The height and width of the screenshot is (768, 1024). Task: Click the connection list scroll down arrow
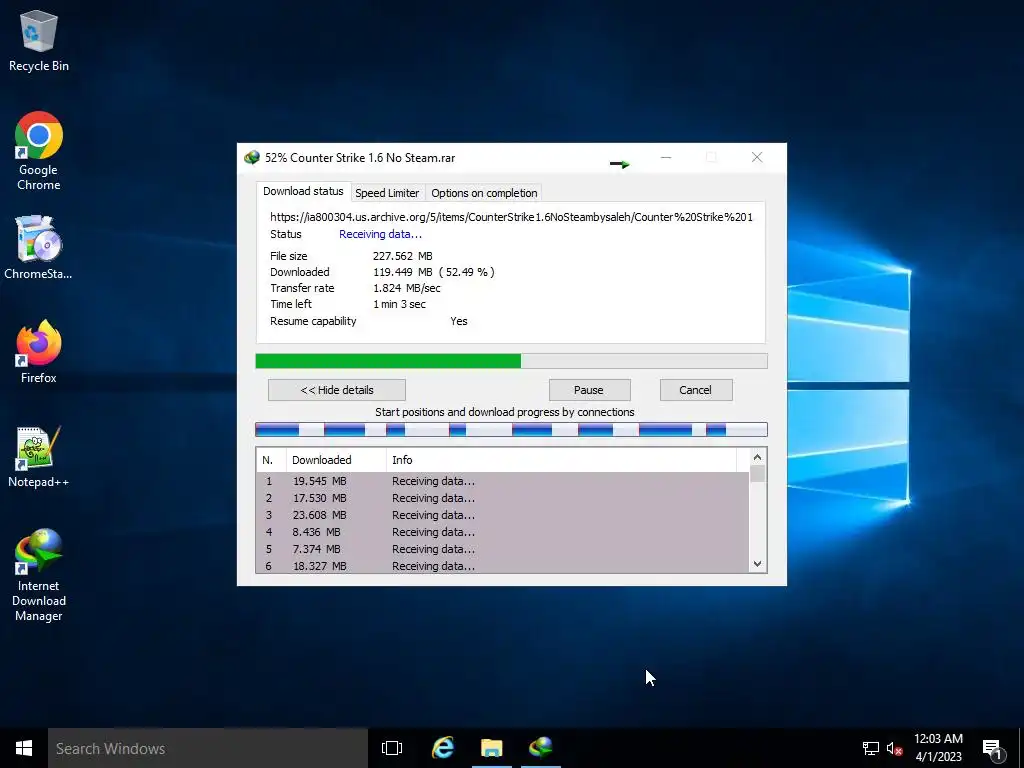[x=758, y=564]
